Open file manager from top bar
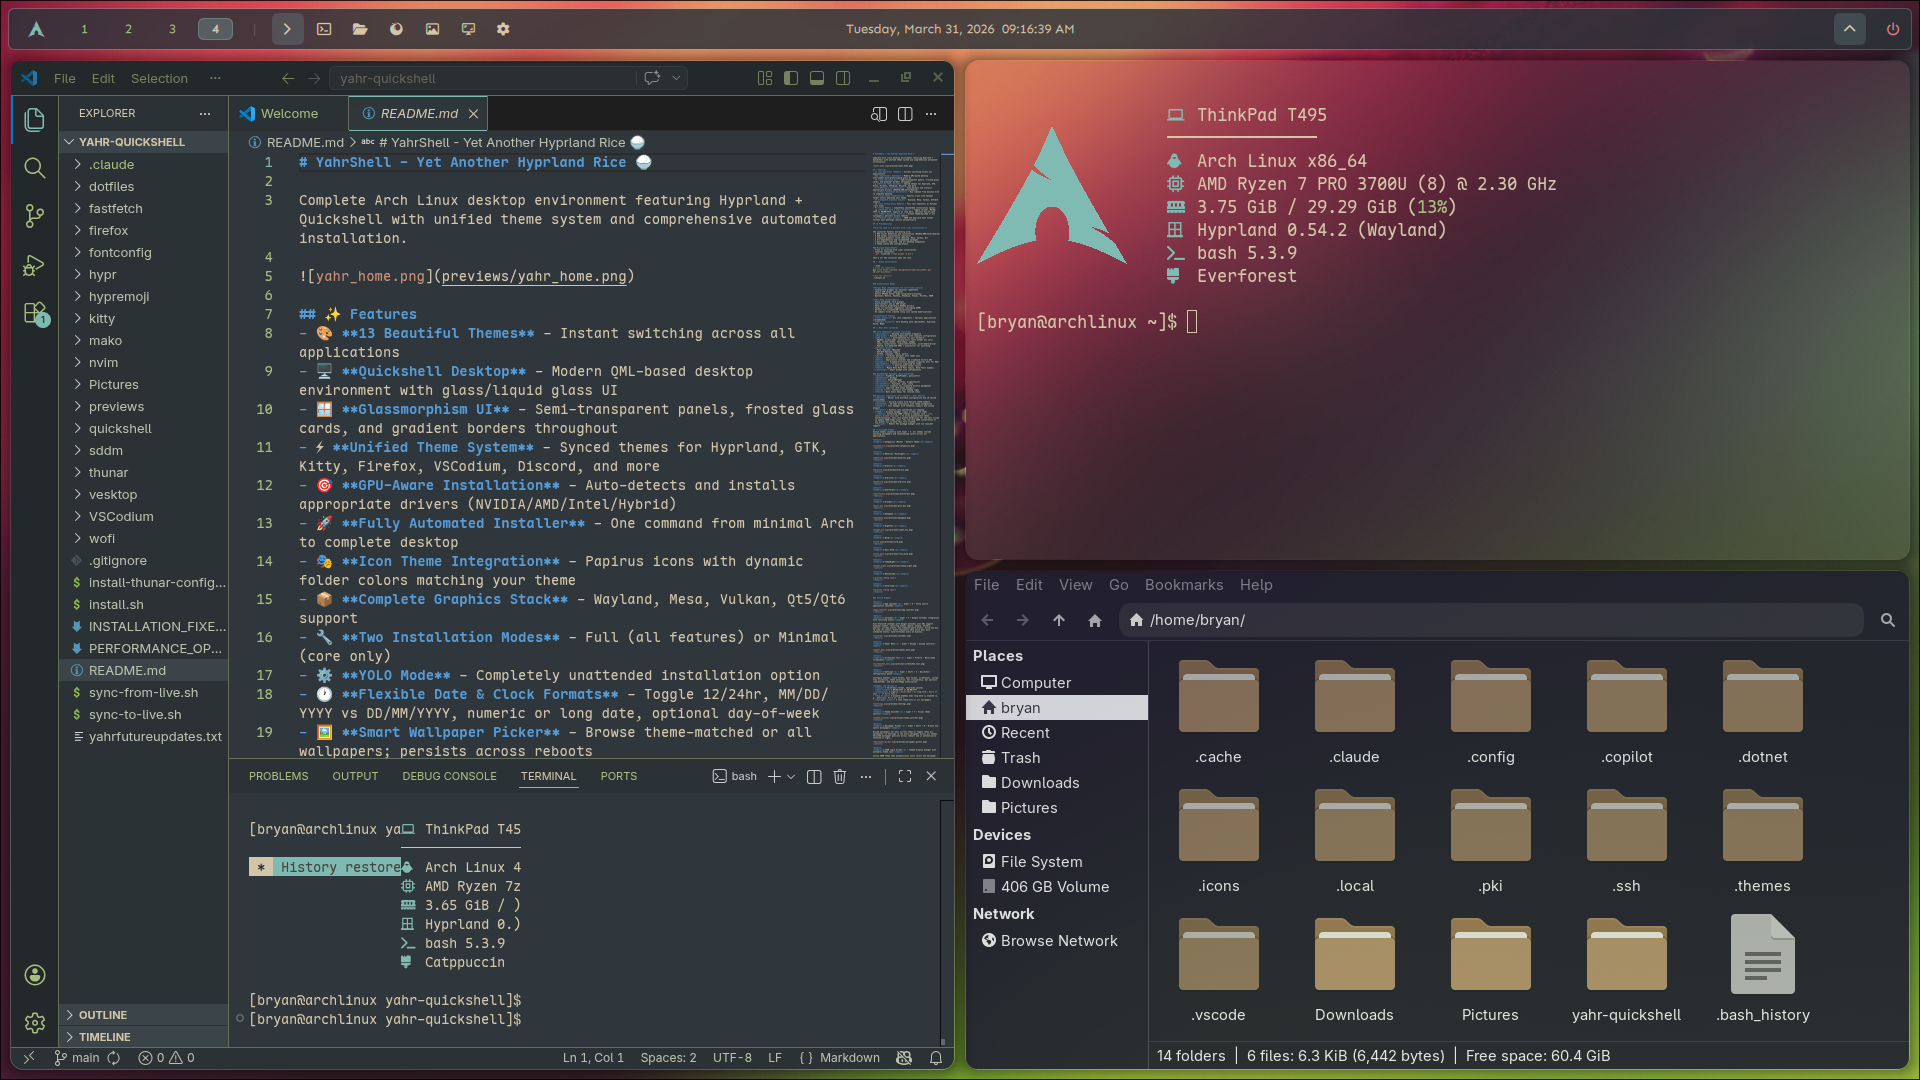1920x1080 pixels. coord(360,29)
